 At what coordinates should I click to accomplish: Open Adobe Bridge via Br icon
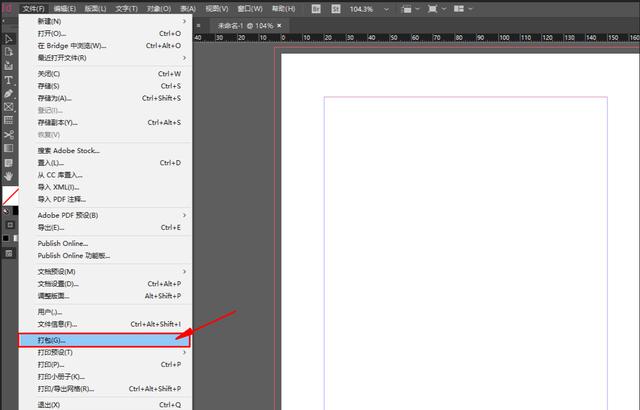tap(316, 9)
